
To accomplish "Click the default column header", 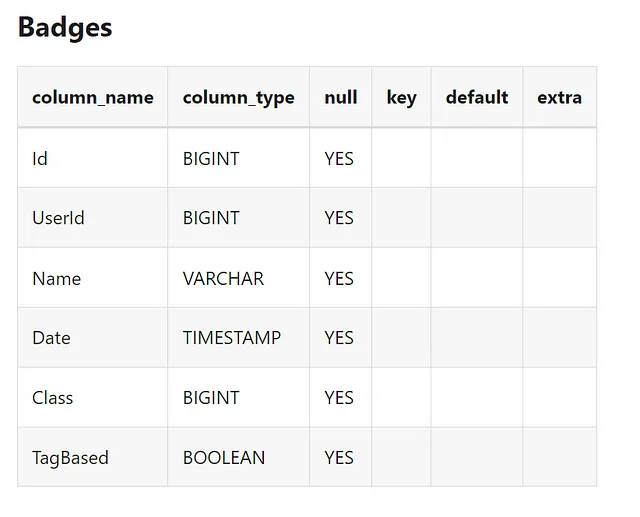I will (x=477, y=97).
